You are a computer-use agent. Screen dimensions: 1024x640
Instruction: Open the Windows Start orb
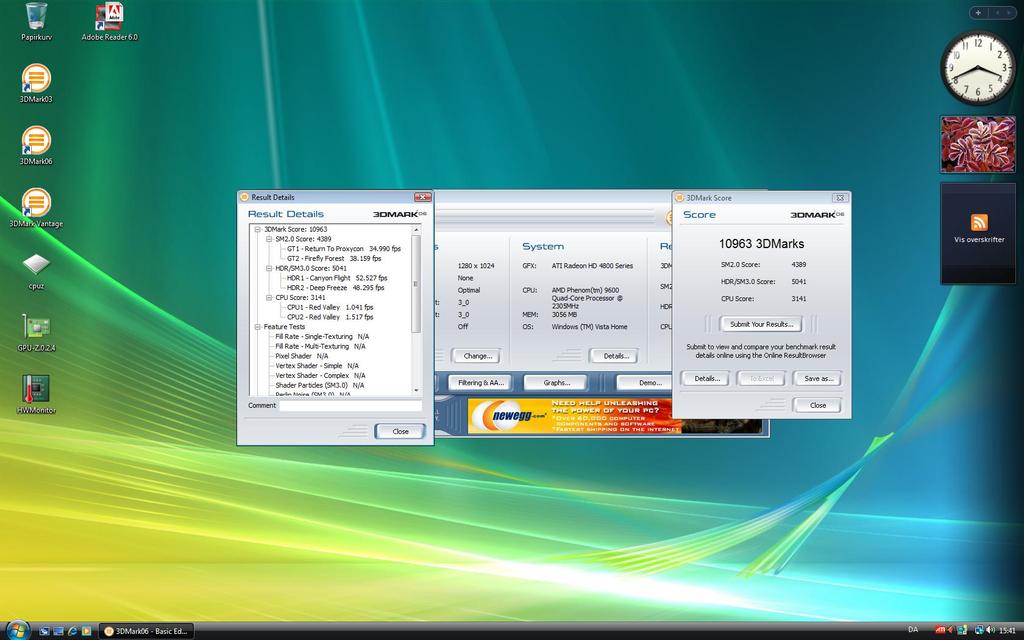(x=18, y=630)
